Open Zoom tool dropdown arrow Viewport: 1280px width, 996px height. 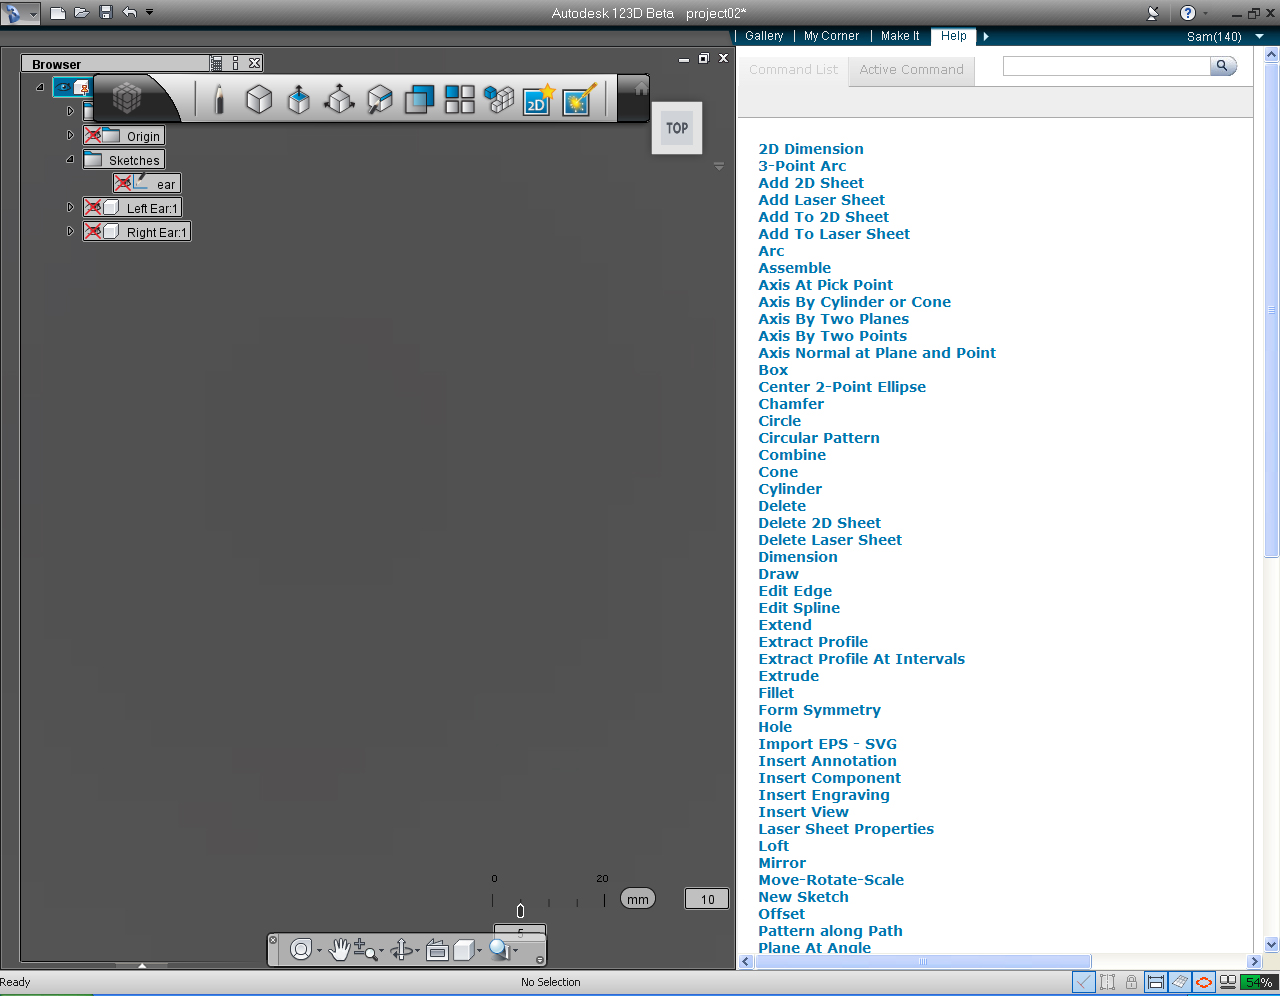coord(381,951)
